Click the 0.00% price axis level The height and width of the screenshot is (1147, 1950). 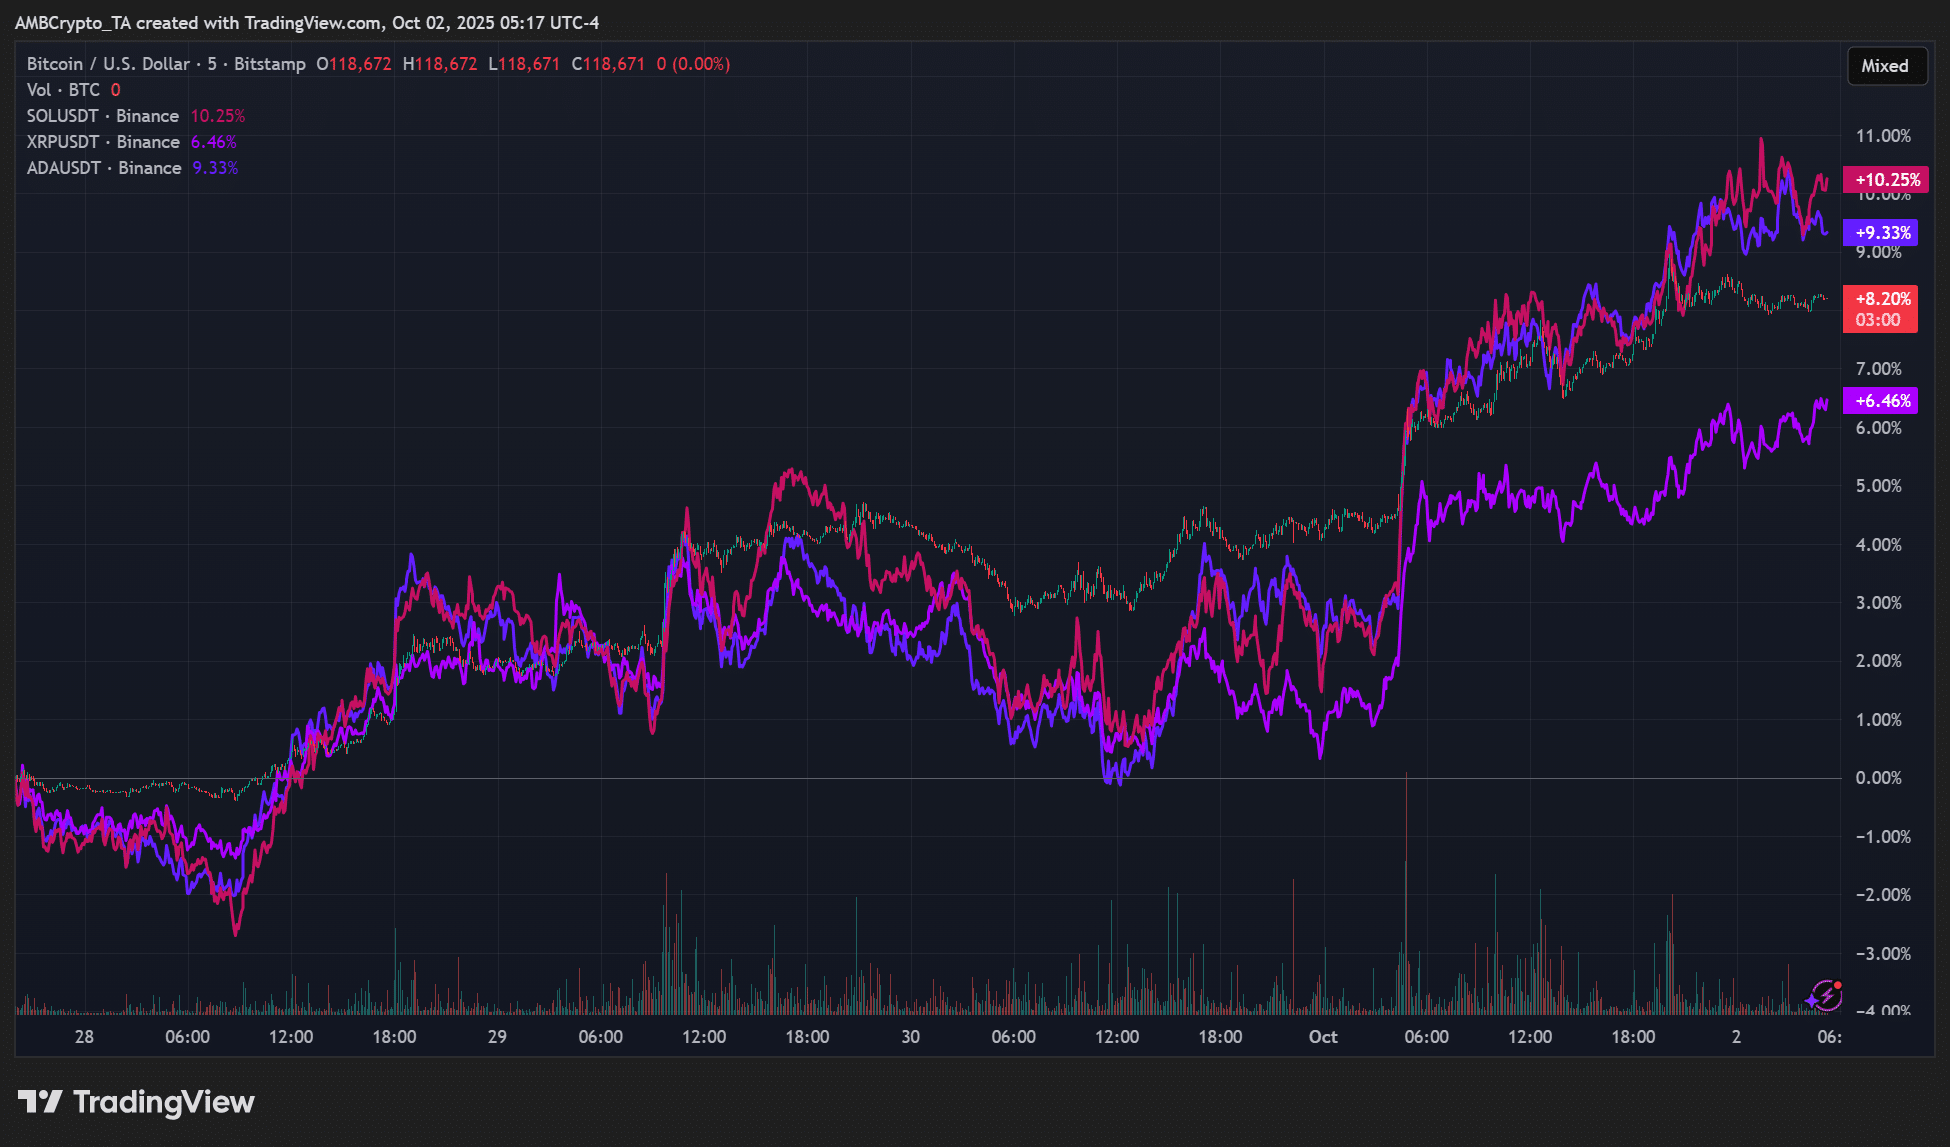[x=1878, y=778]
